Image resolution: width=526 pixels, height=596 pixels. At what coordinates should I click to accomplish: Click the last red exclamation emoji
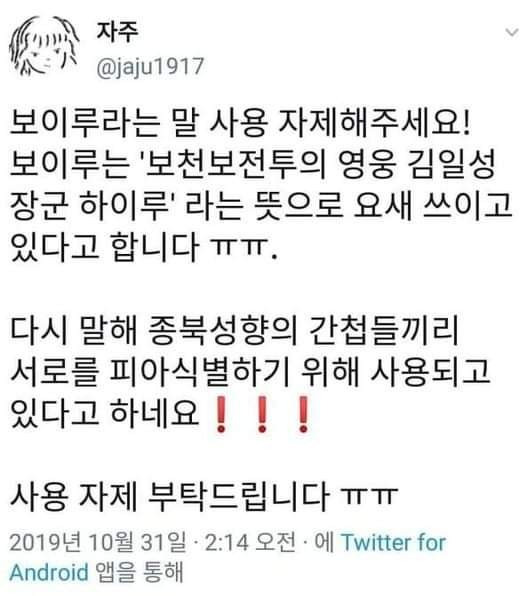pos(303,414)
